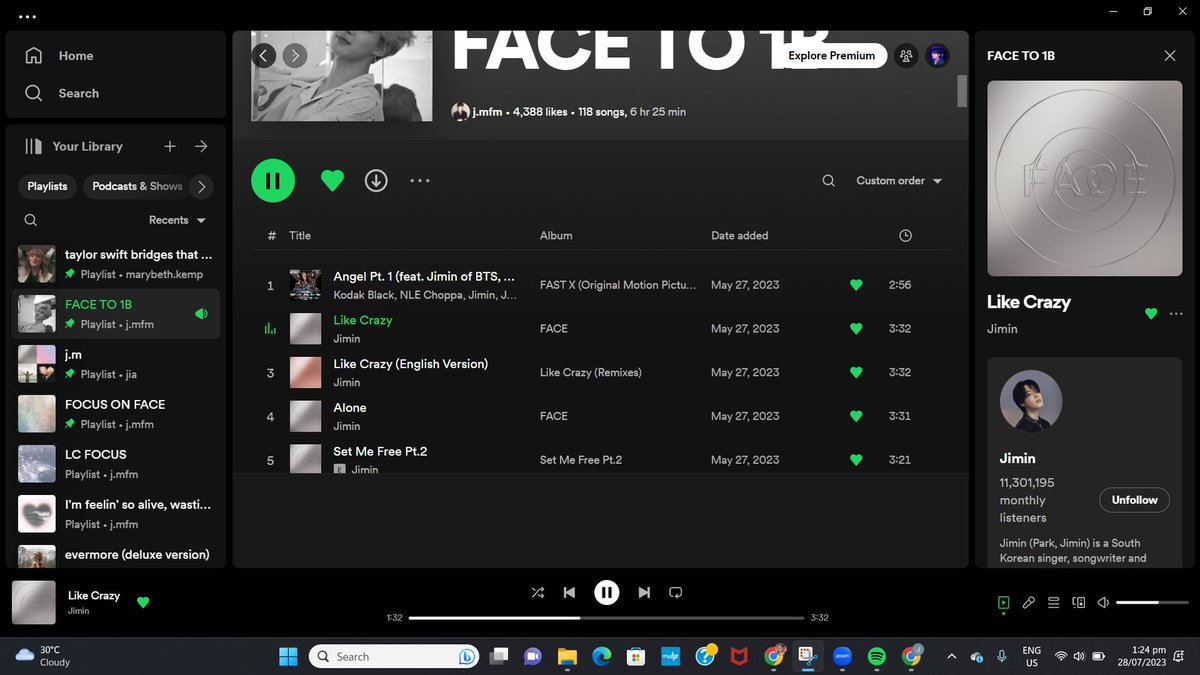Open evermore (deluxe version) in library
The image size is (1200, 675).
[x=115, y=555]
